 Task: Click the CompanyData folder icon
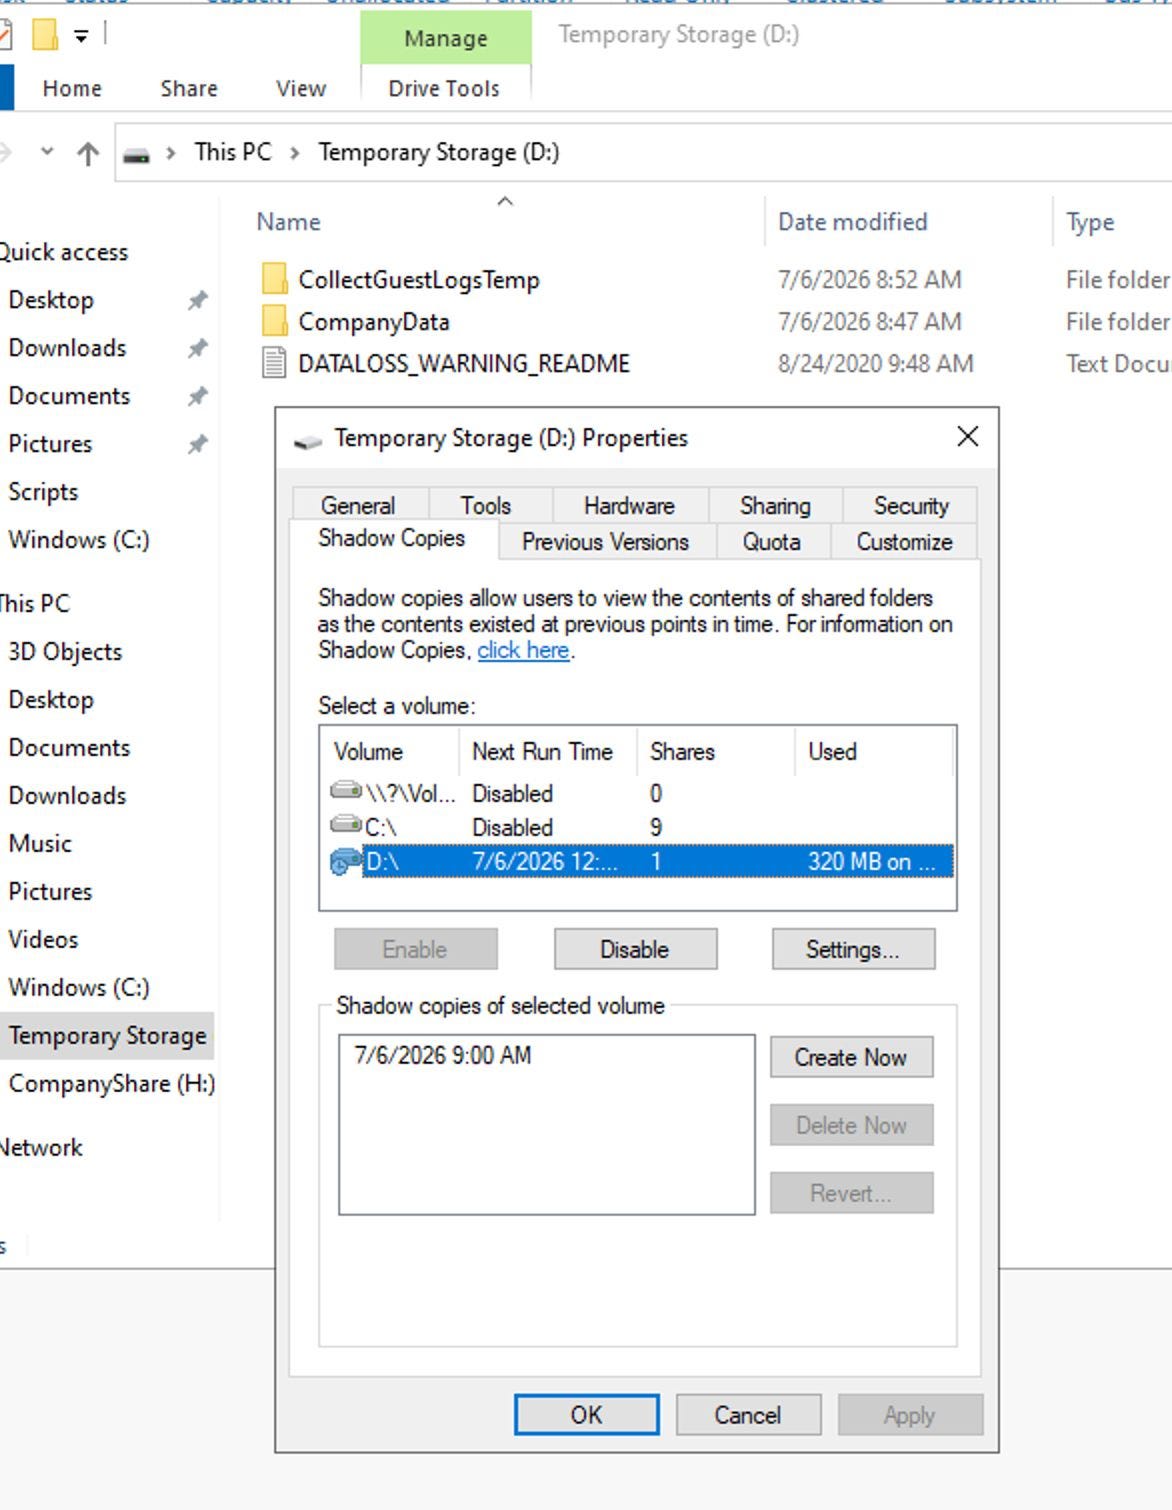[274, 321]
